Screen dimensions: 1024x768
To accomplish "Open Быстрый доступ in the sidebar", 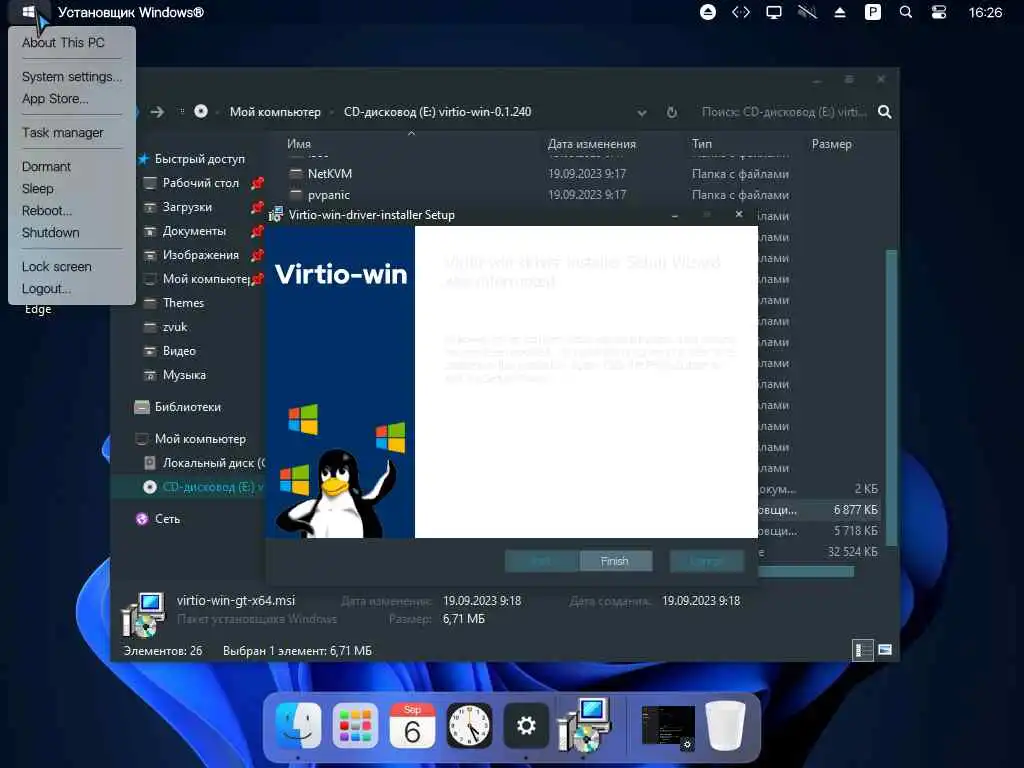I will (199, 159).
